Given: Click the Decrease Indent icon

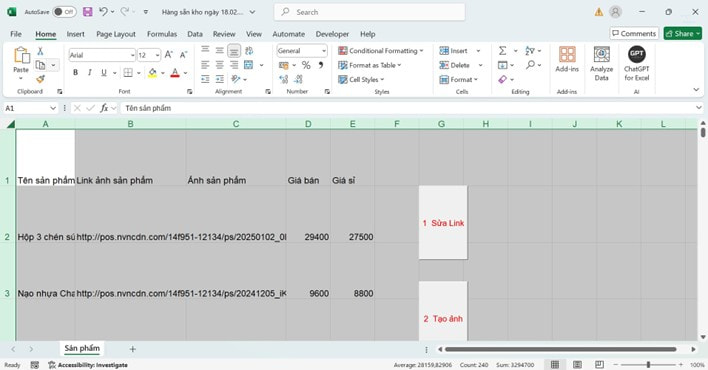Looking at the screenshot, I should [205, 80].
